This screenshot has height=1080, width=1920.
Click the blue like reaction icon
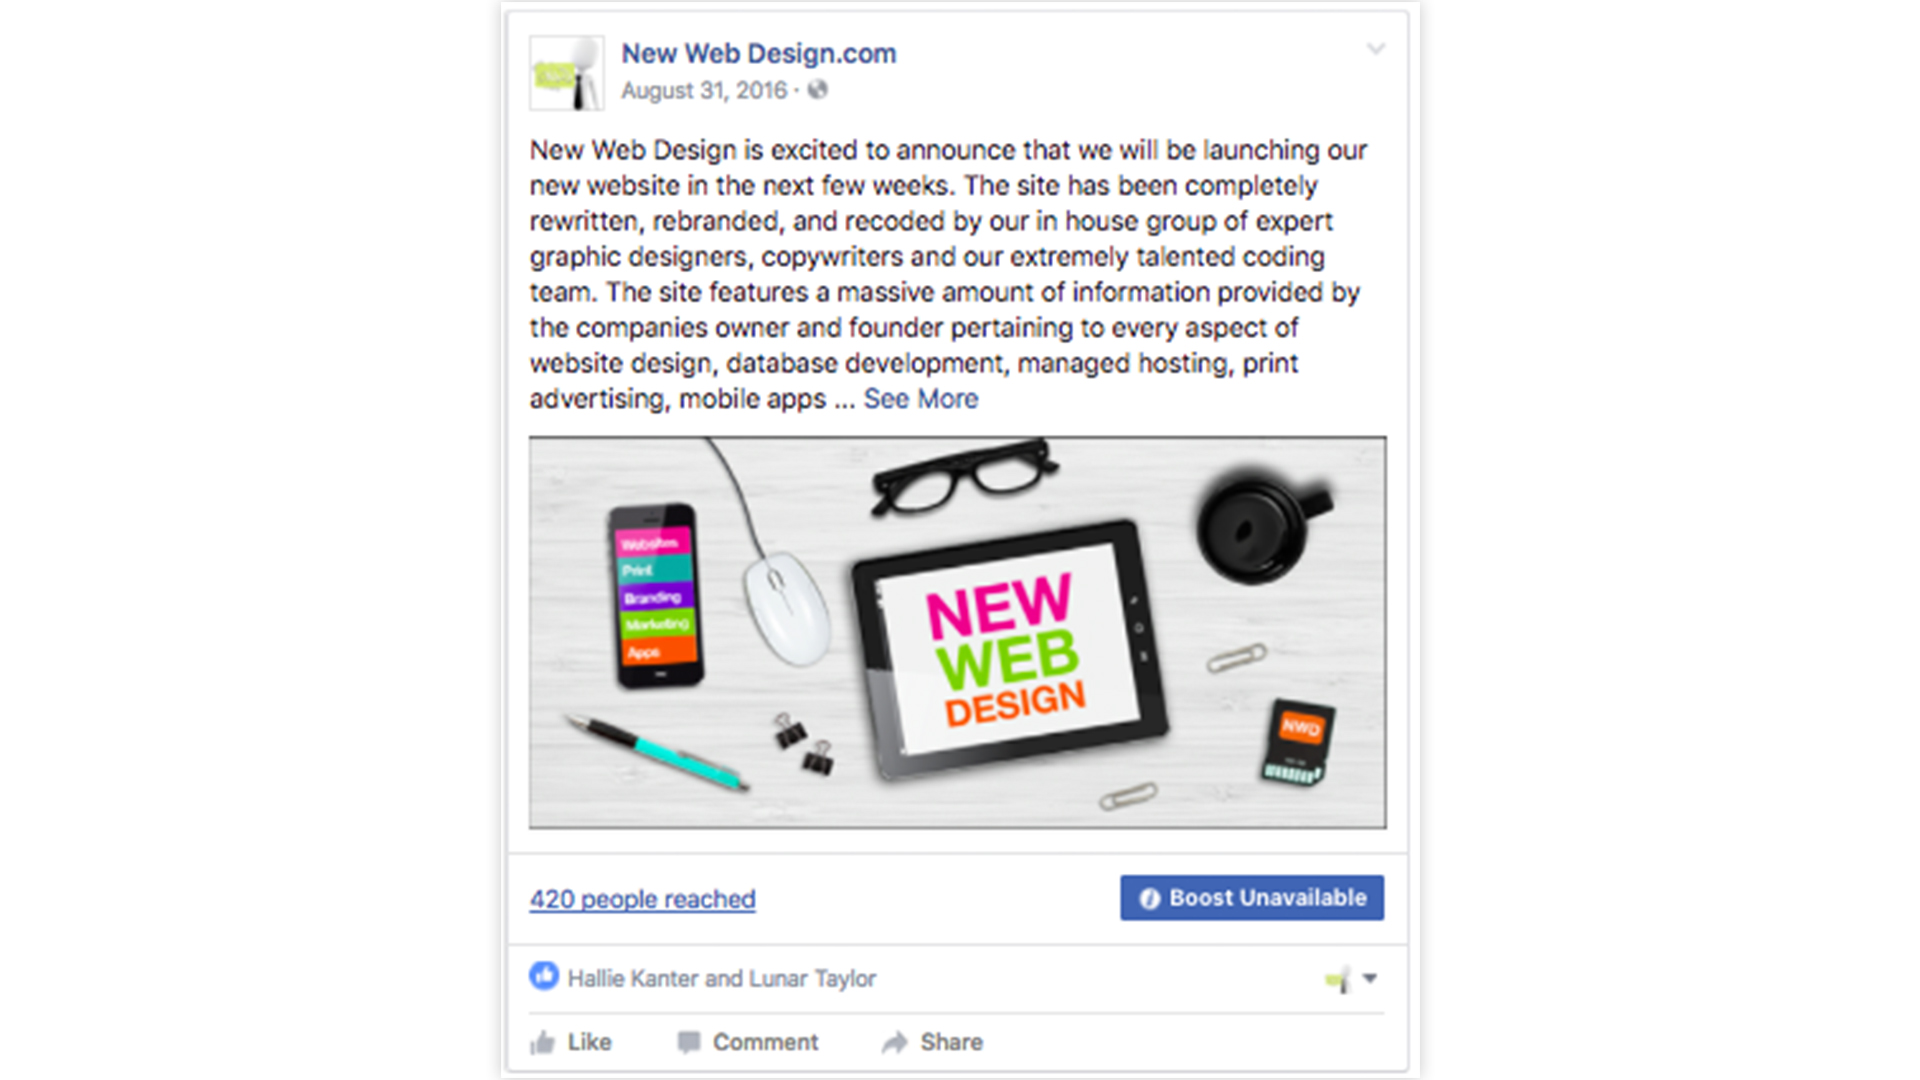544,975
